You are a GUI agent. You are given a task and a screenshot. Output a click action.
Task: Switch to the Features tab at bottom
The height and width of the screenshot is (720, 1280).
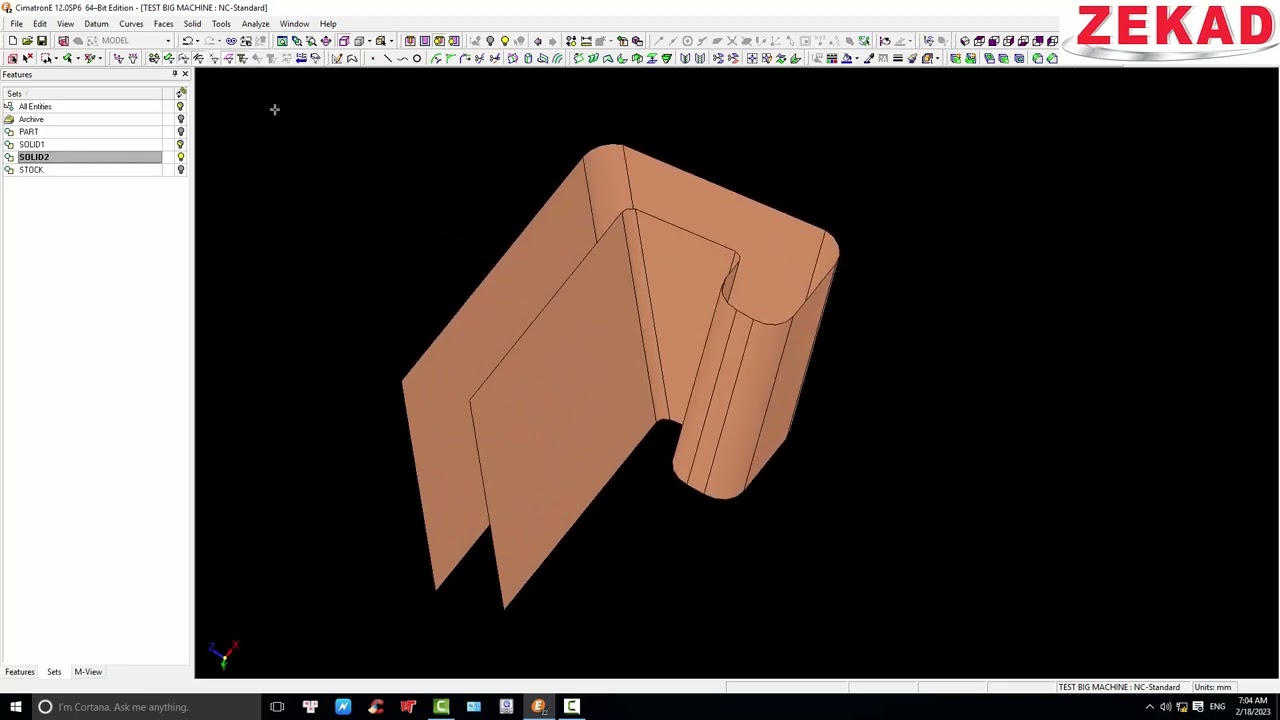tap(20, 672)
